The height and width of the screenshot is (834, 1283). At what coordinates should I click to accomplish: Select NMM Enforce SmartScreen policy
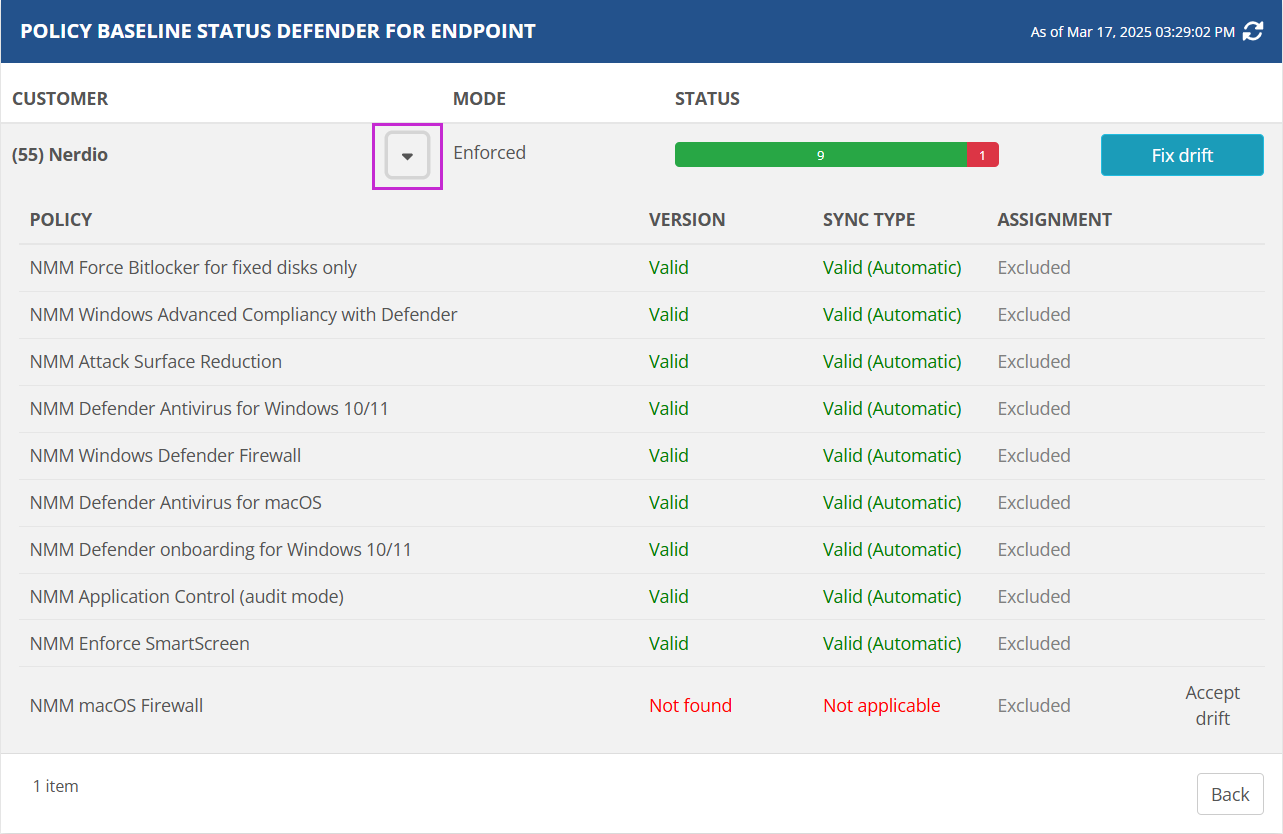point(140,643)
